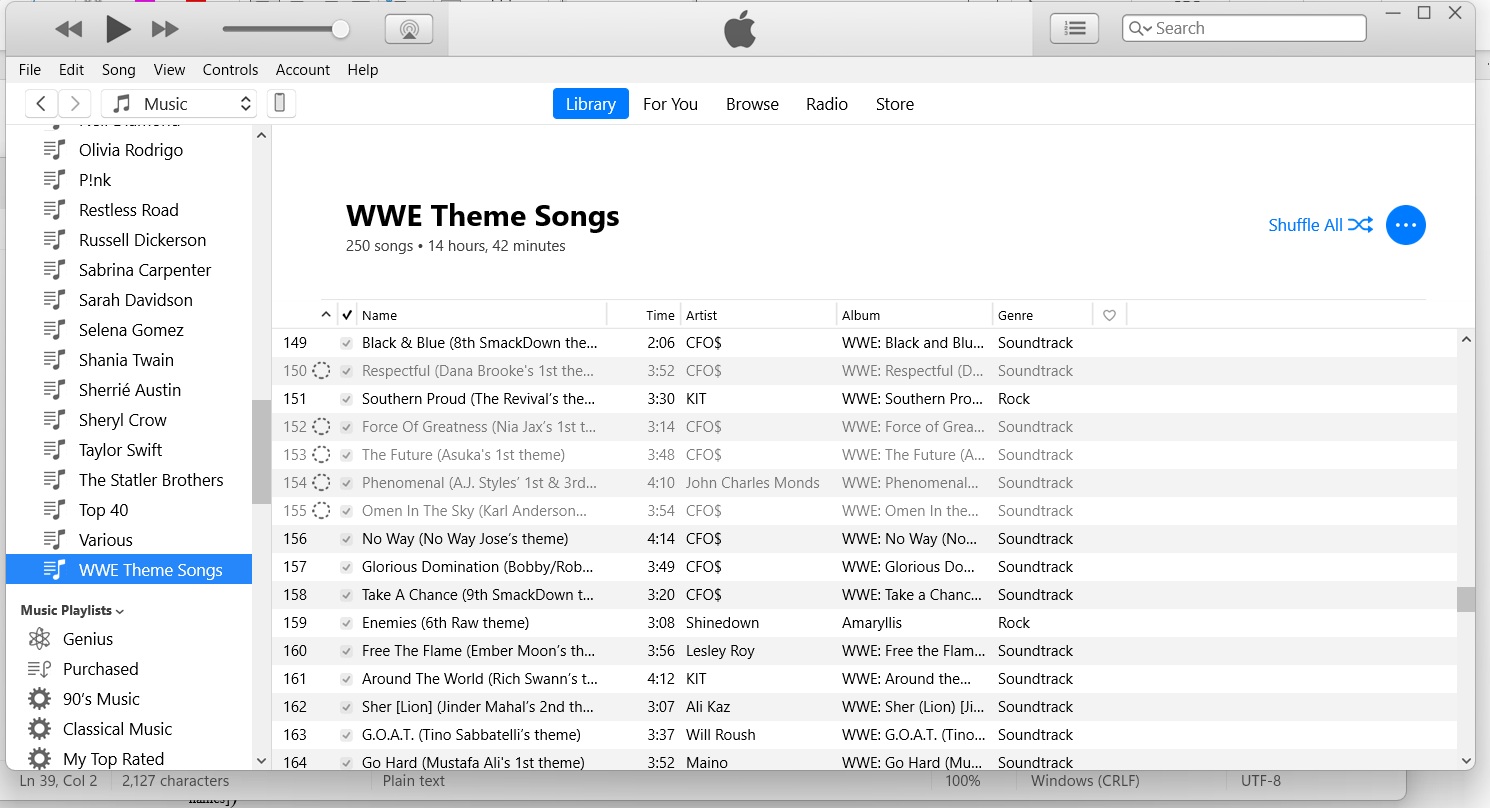Switch to the Library tab
The height and width of the screenshot is (808, 1490).
tap(591, 104)
